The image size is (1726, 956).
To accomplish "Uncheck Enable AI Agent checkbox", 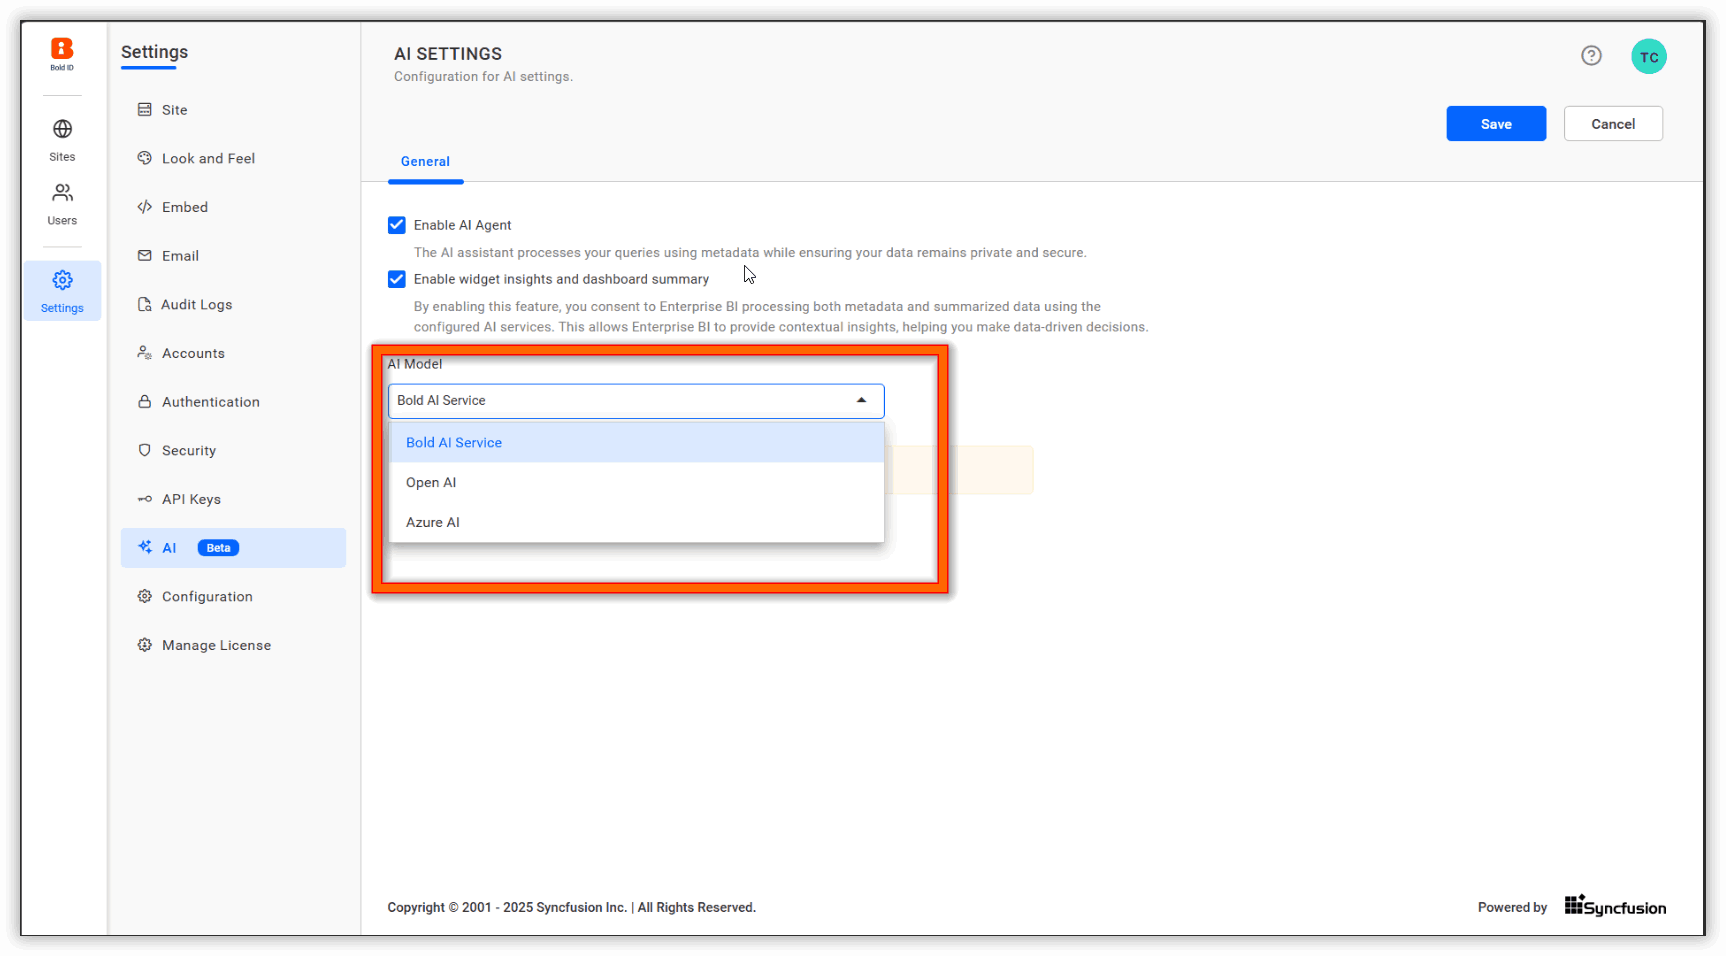I will pos(397,225).
